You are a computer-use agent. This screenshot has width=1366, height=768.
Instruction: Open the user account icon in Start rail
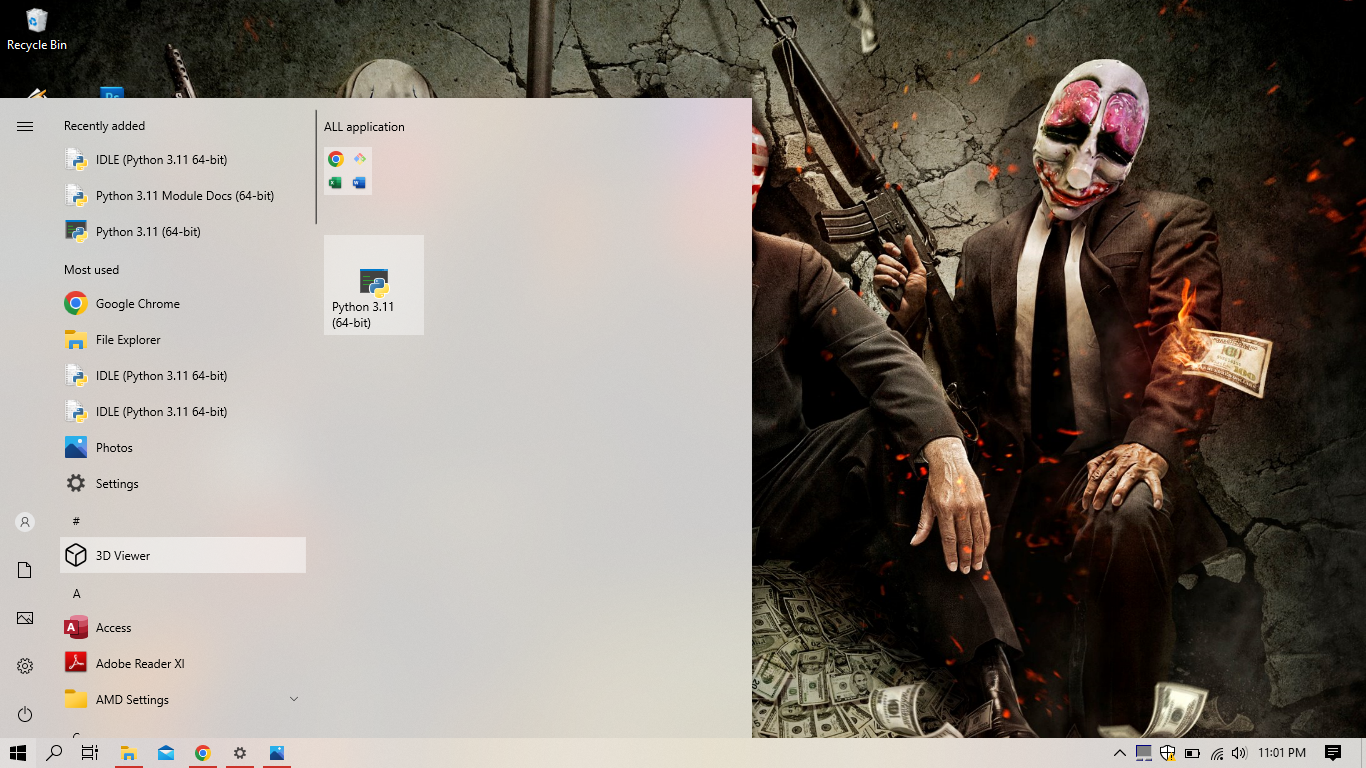click(25, 522)
